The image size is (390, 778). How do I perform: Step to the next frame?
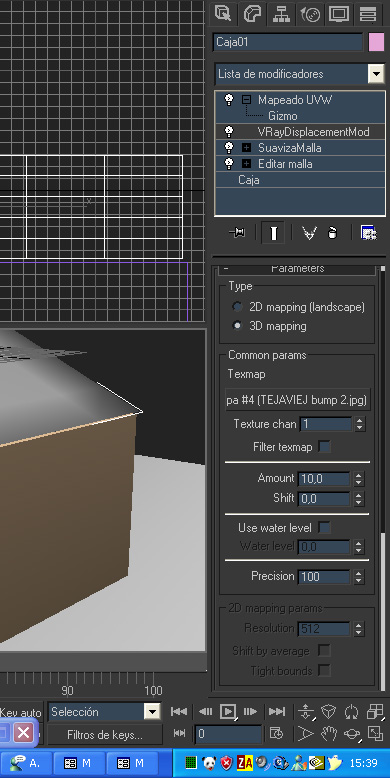[x=251, y=712]
